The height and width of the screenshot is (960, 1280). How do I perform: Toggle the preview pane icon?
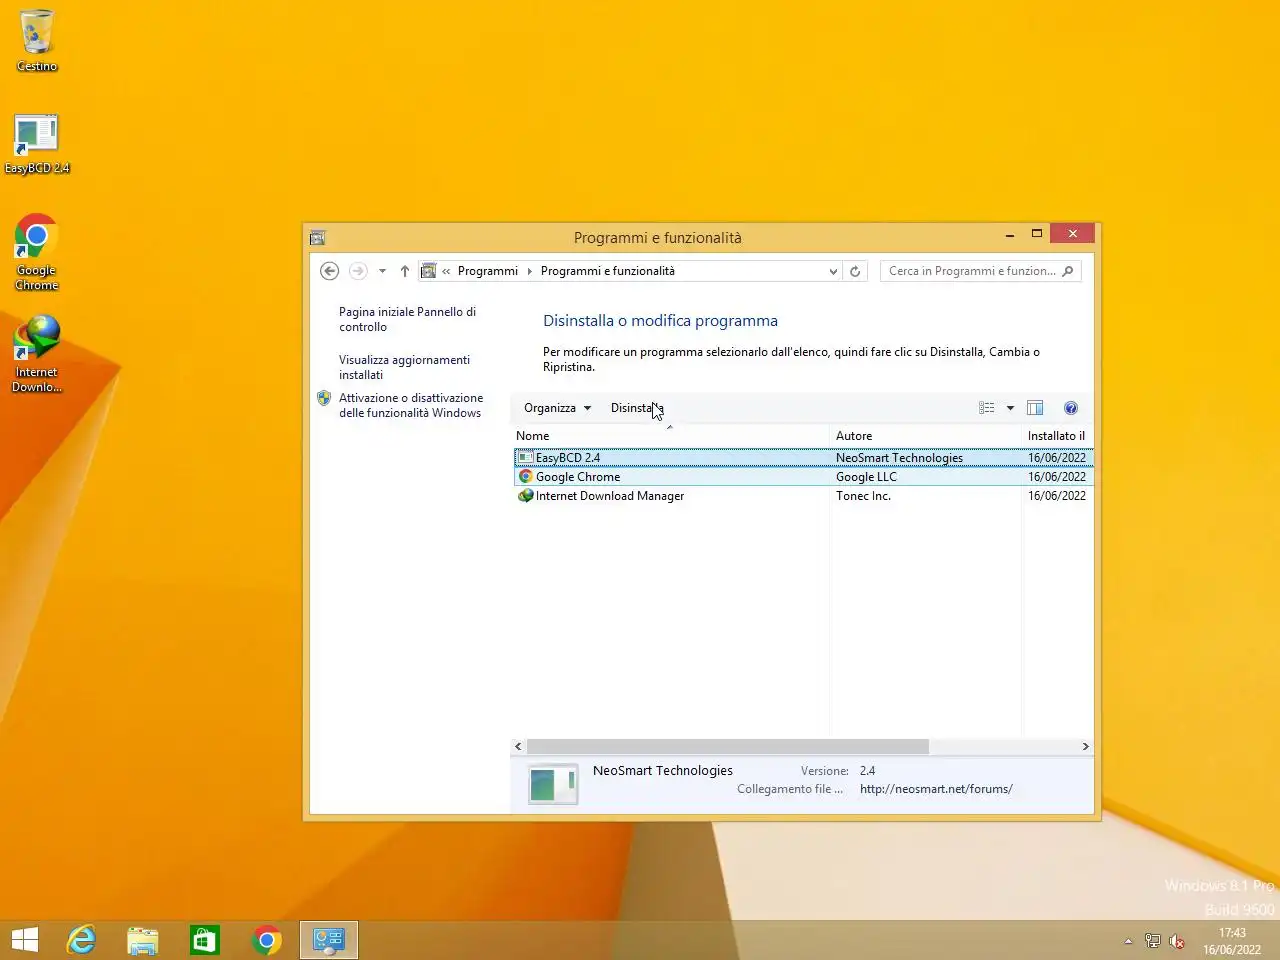(1035, 408)
